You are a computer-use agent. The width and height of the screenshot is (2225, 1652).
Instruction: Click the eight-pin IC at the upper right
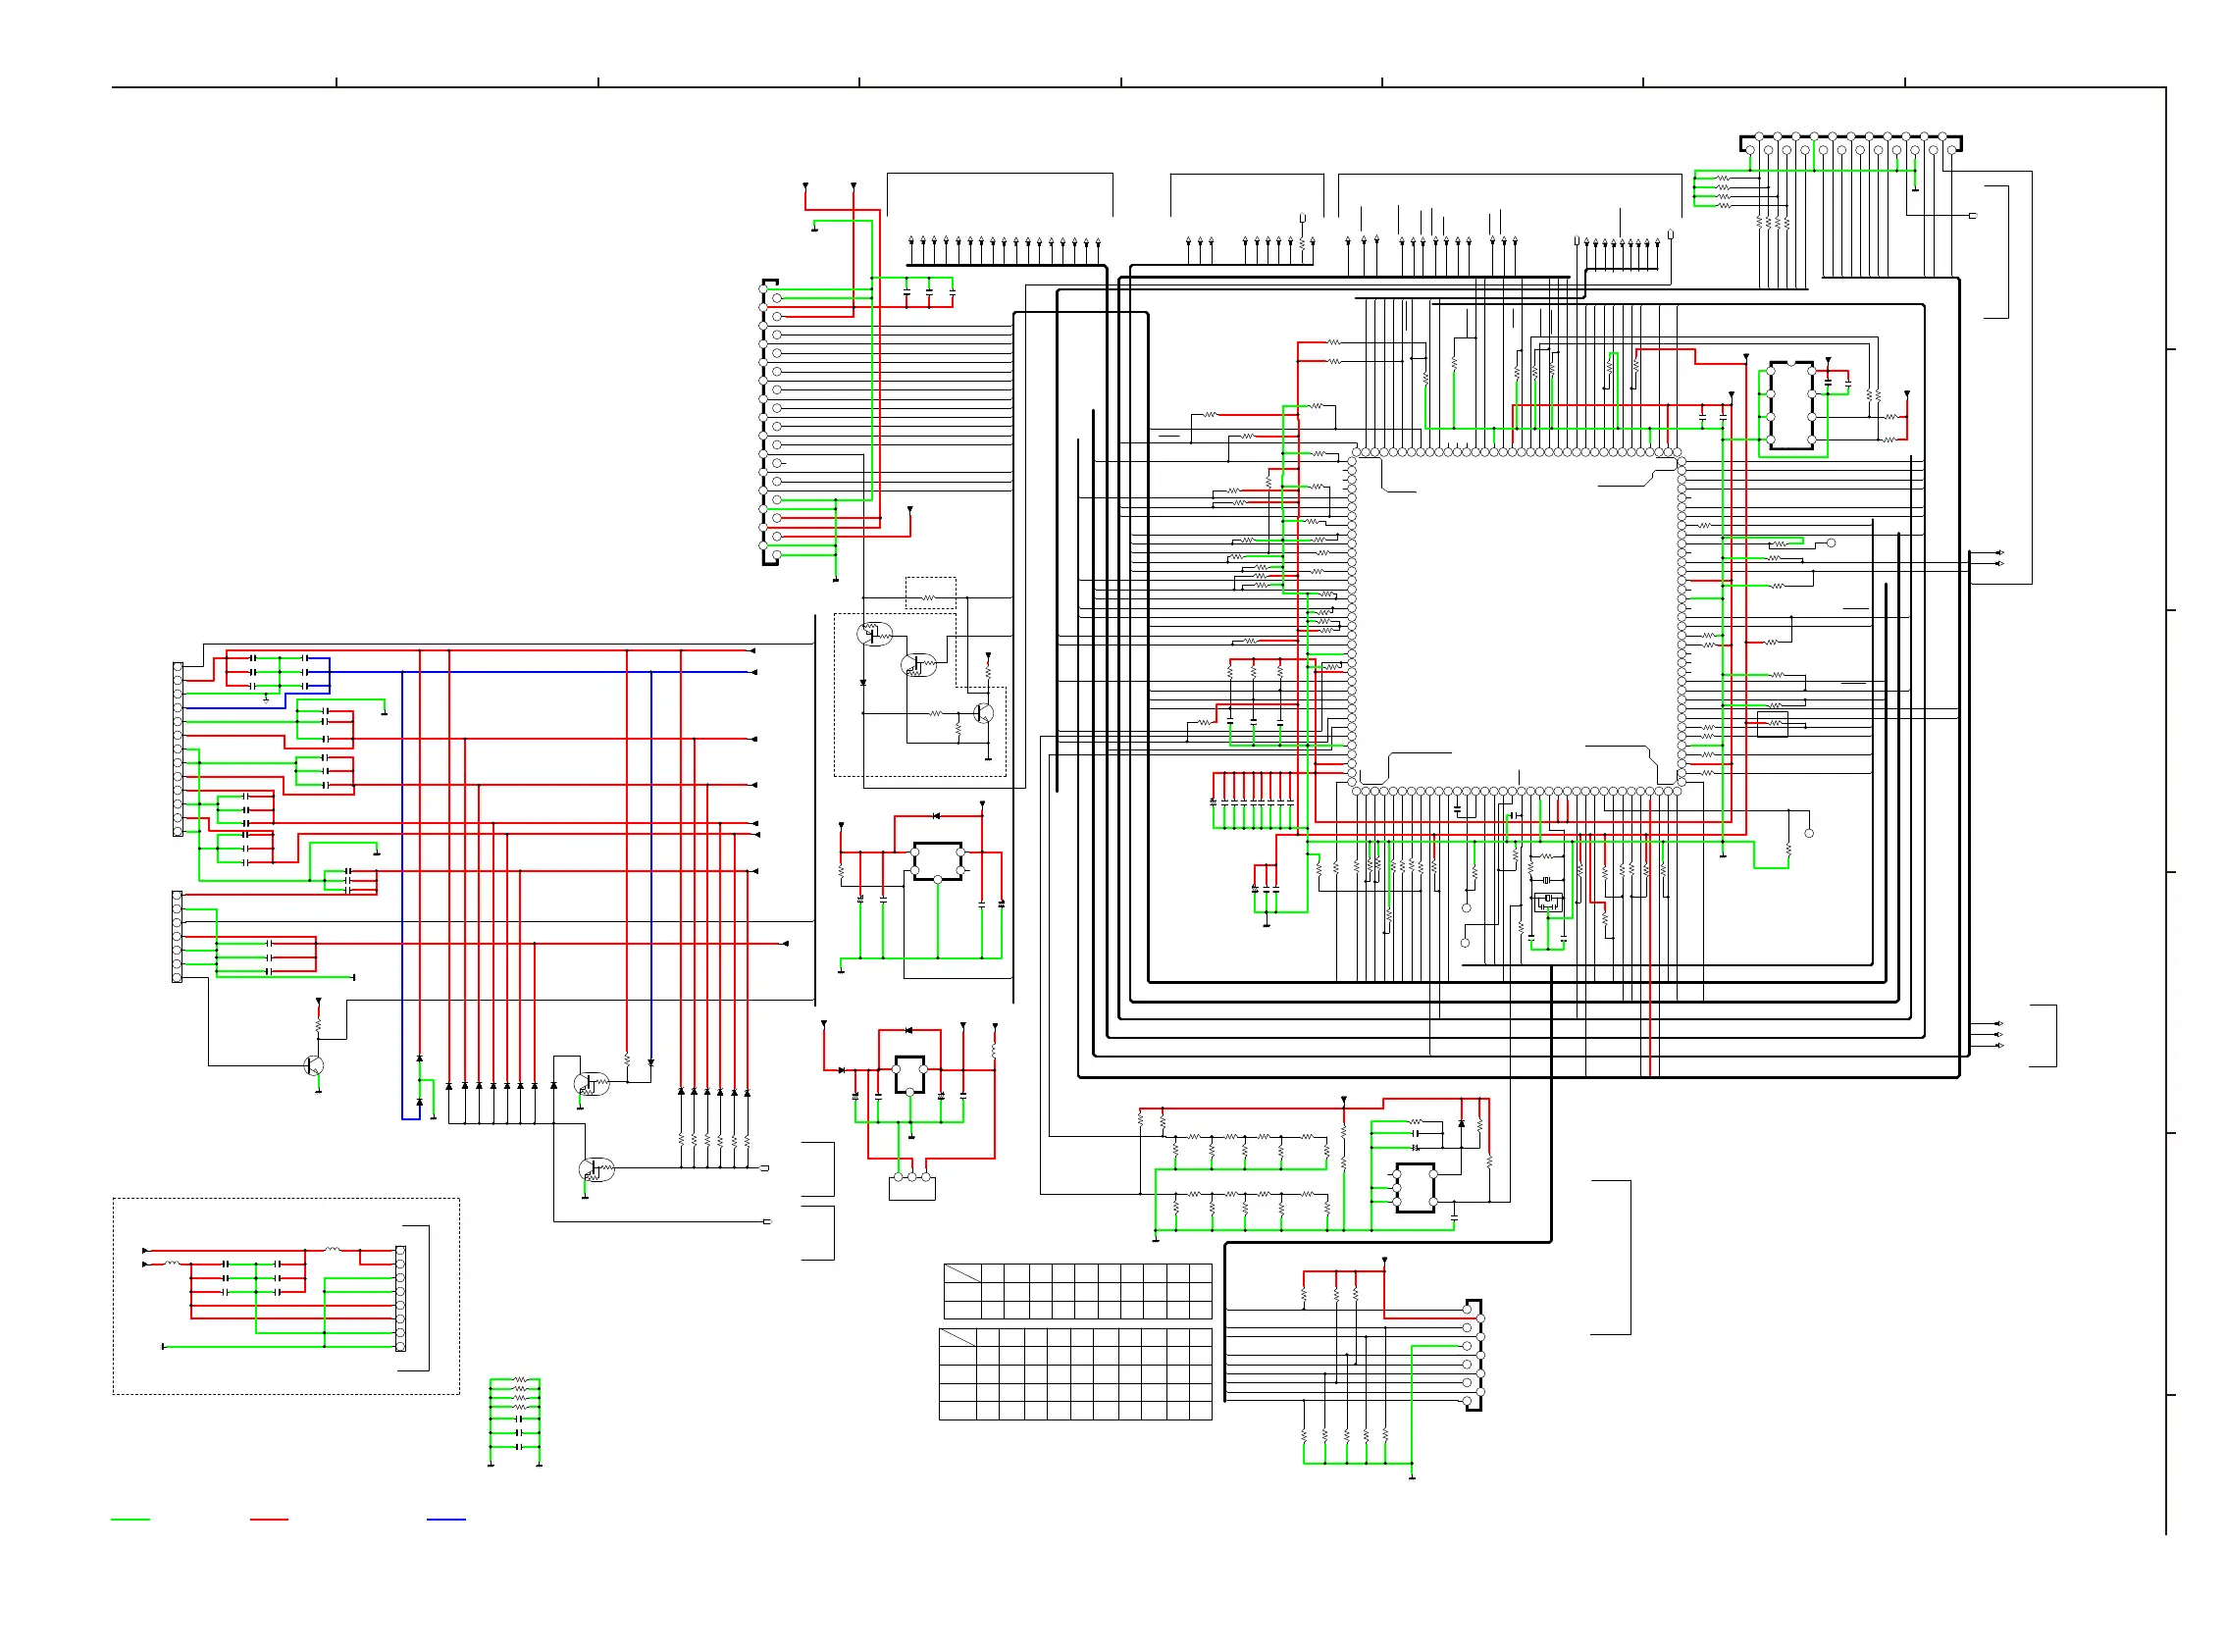[x=1792, y=405]
